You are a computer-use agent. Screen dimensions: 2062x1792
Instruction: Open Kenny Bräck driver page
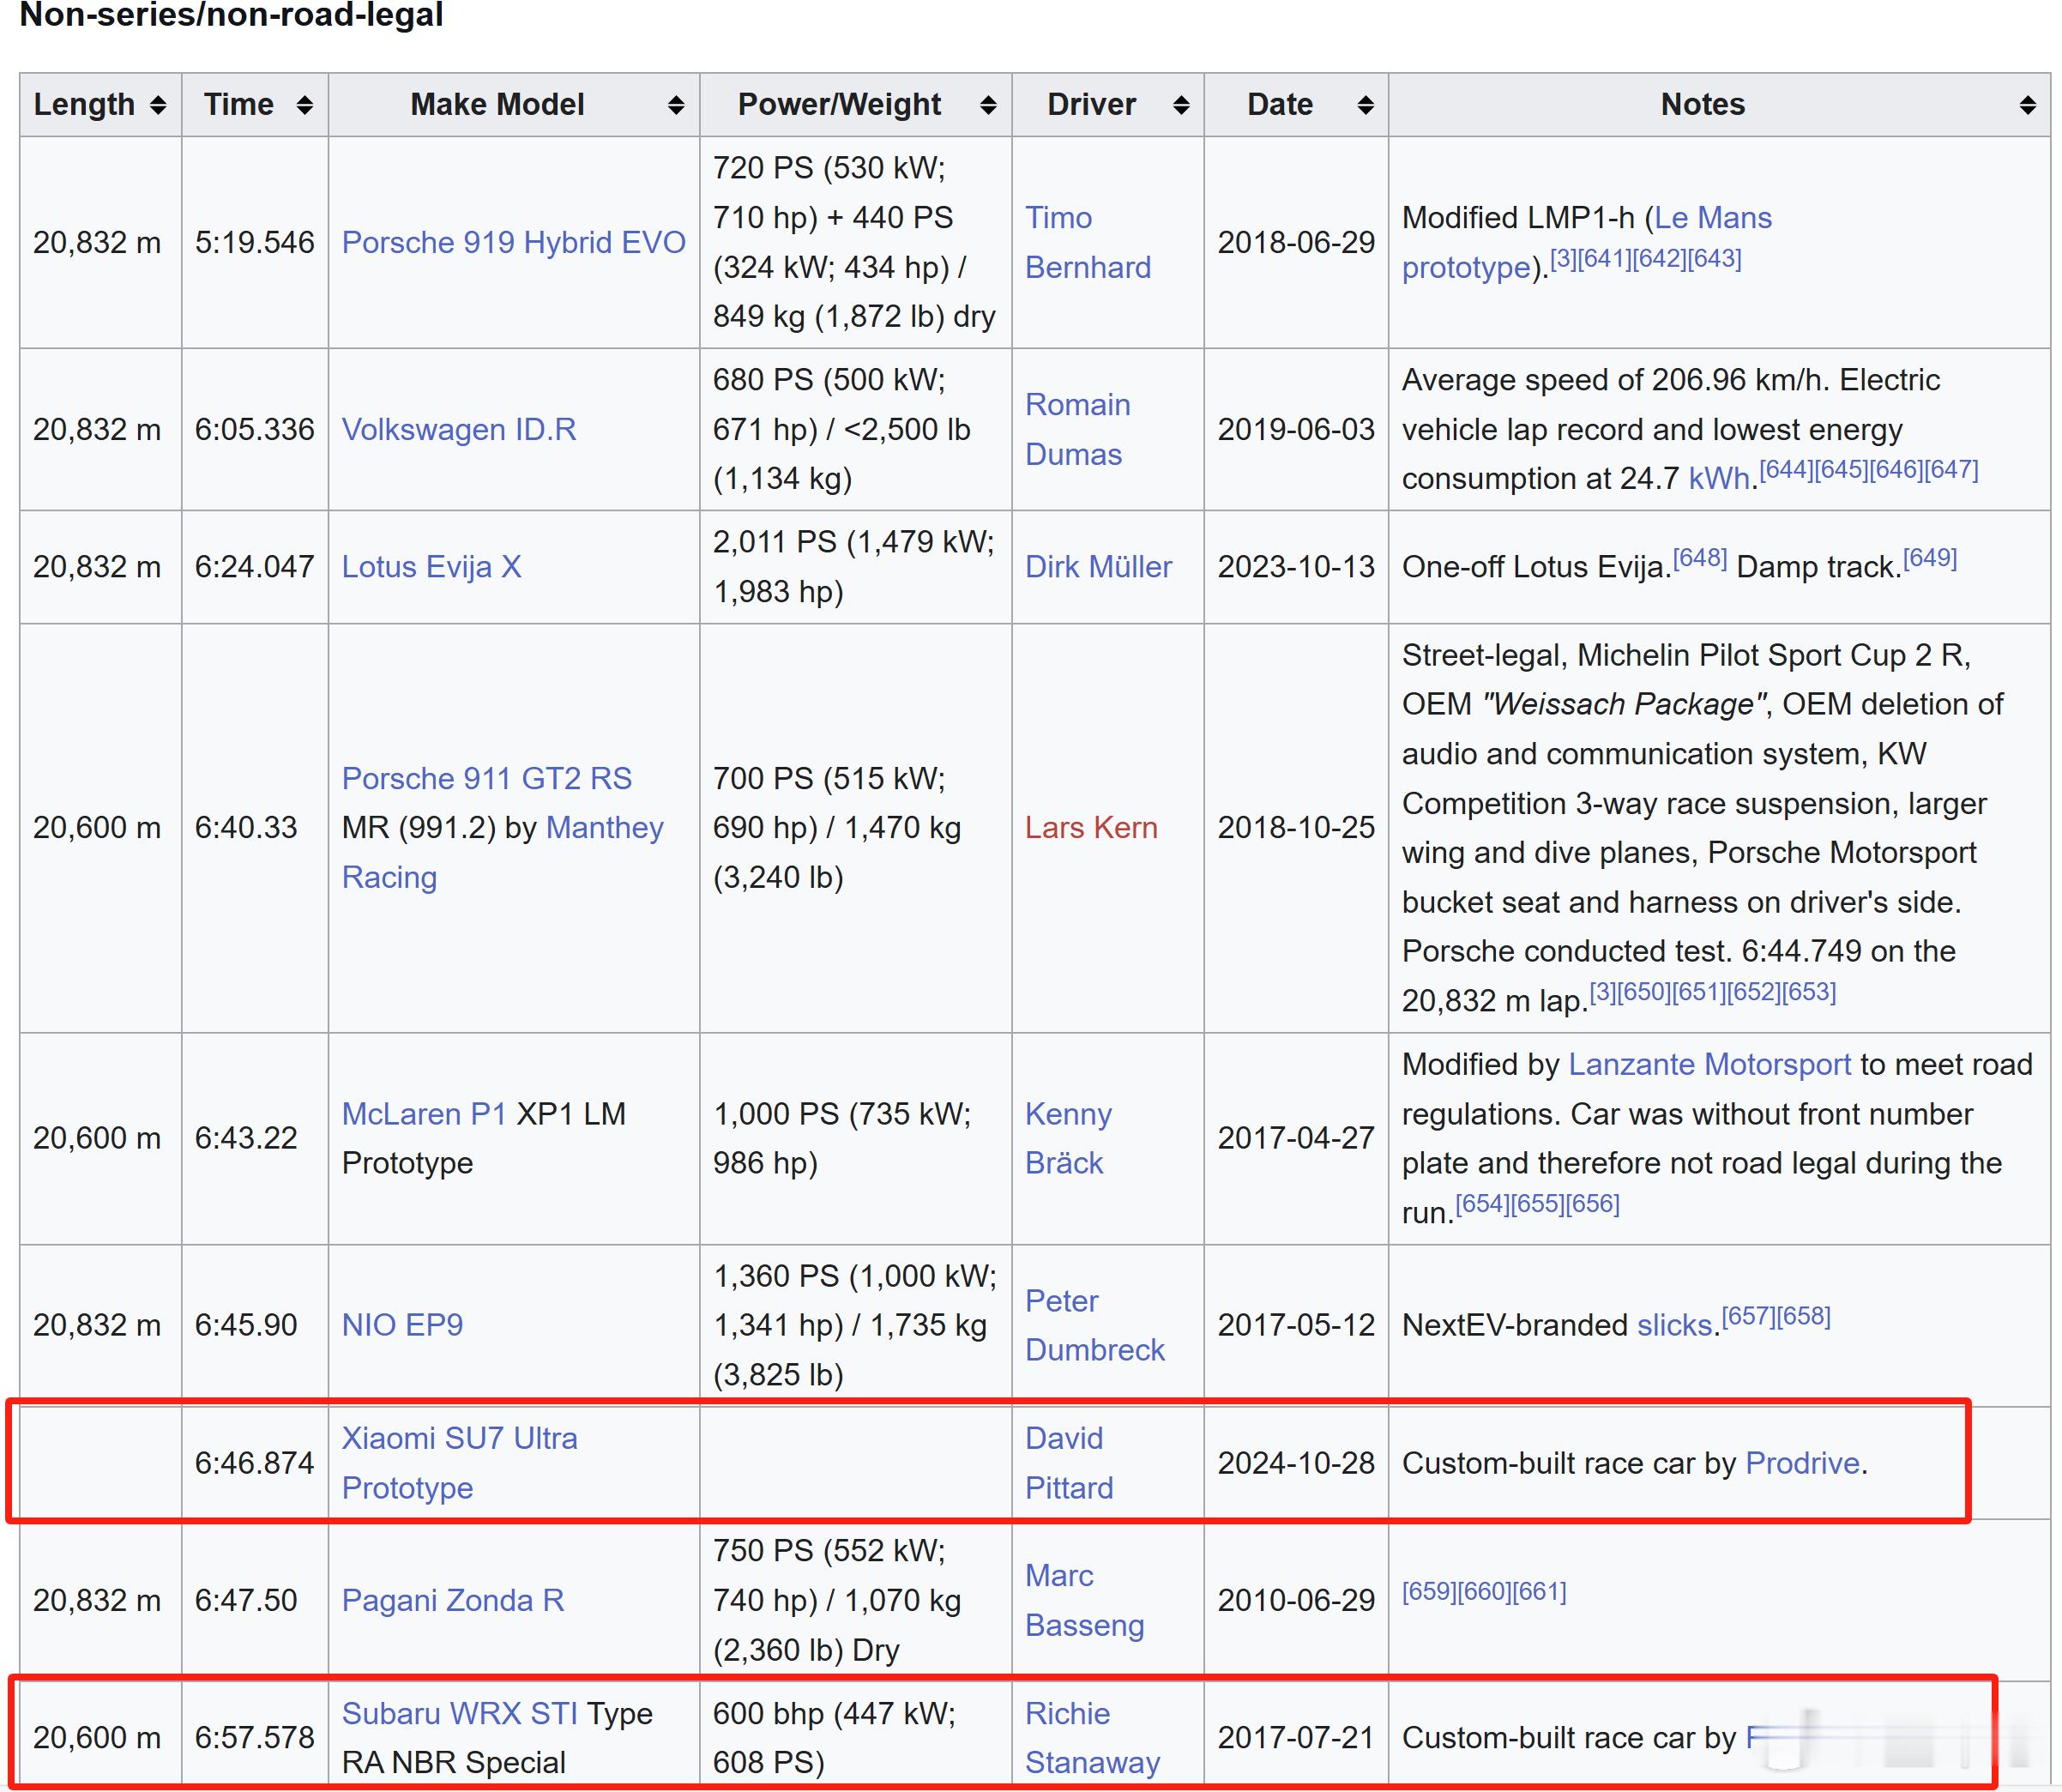[1068, 1138]
